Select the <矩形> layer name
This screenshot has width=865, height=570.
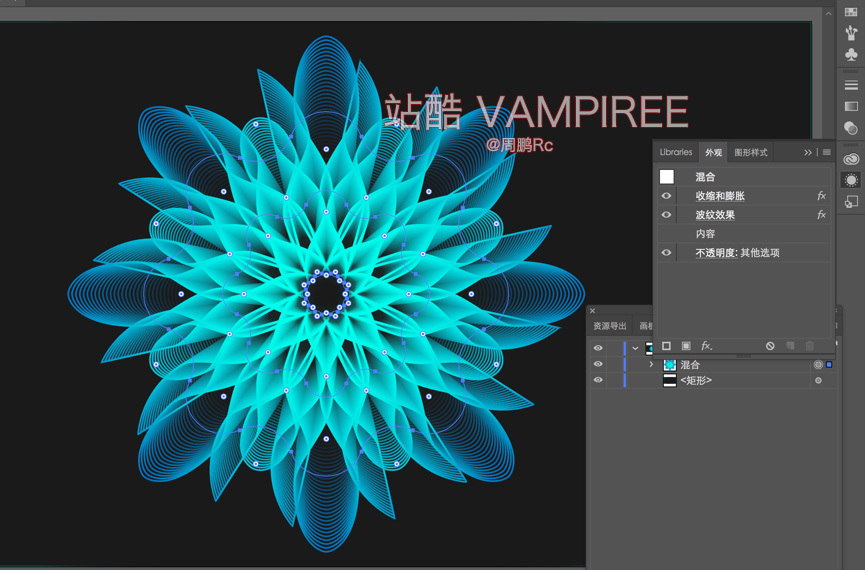click(696, 380)
